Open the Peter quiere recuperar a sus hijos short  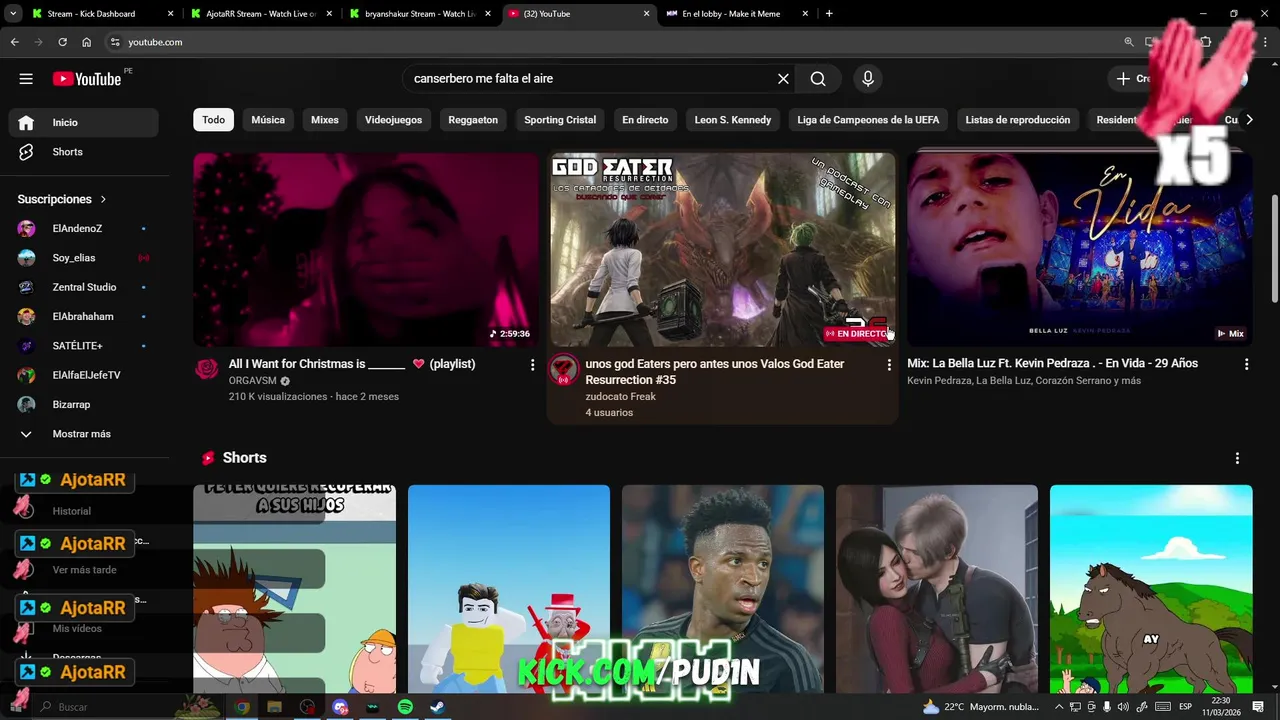(x=294, y=590)
